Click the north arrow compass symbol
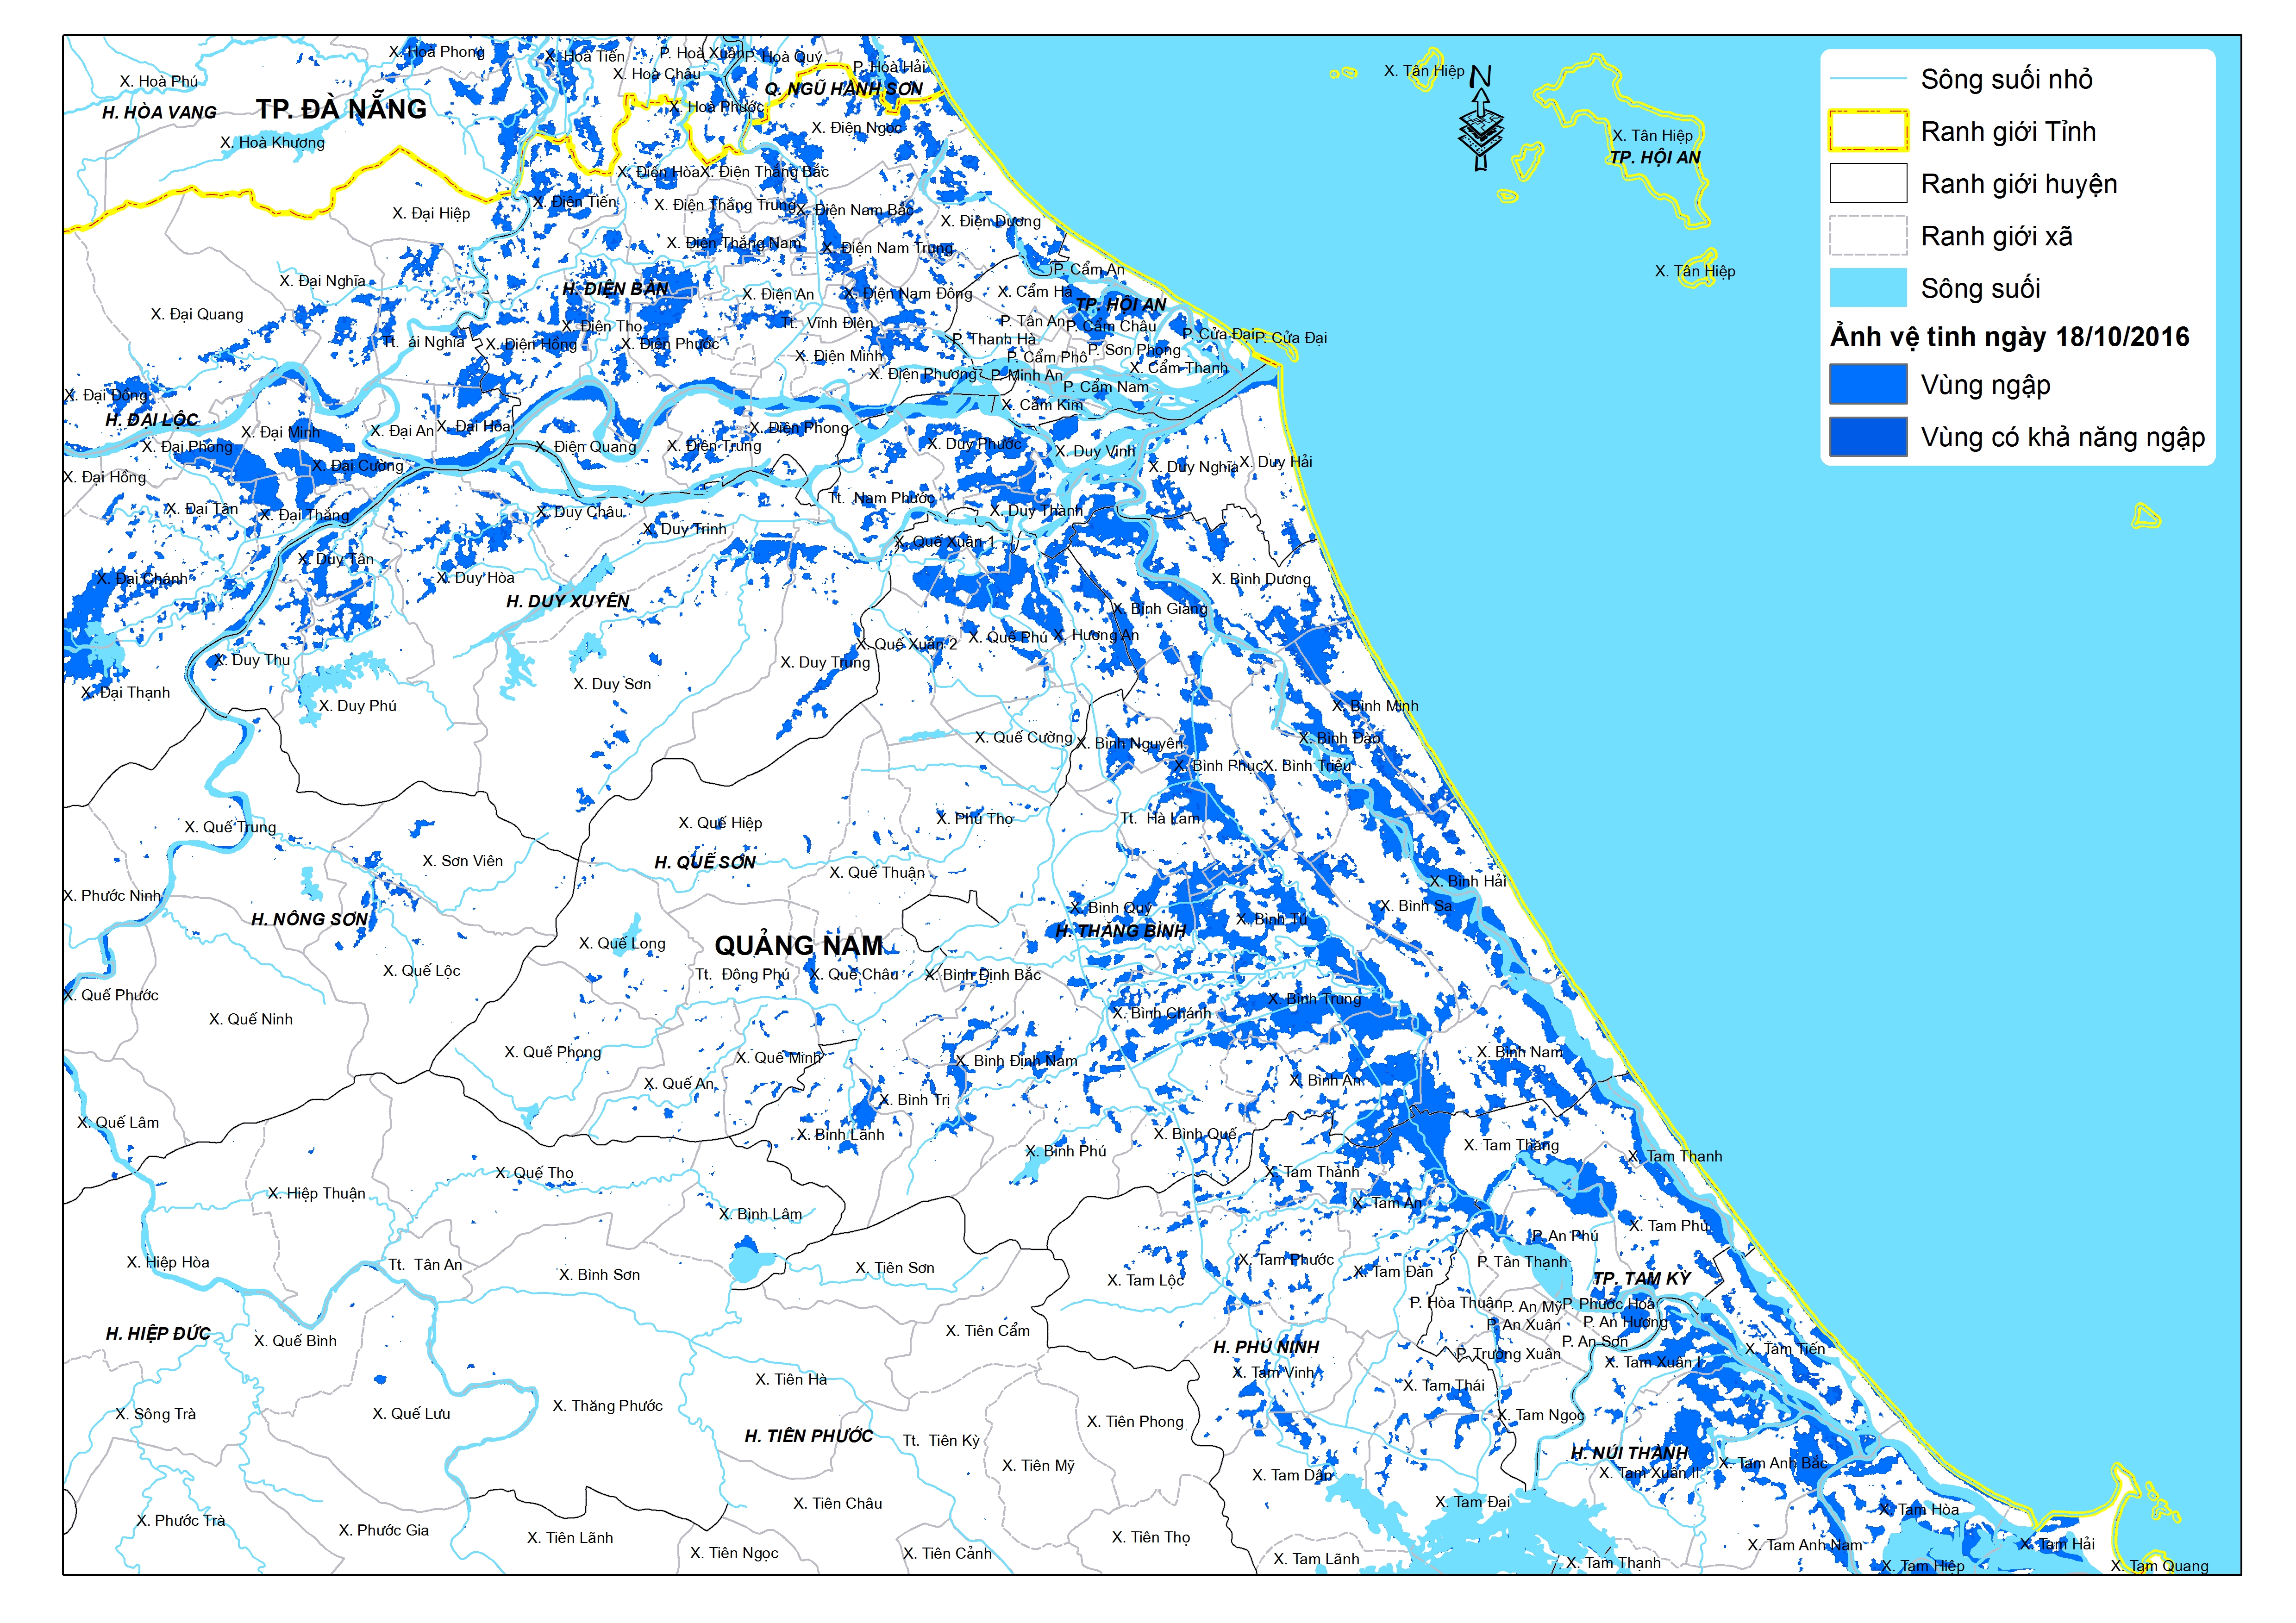 [x=1480, y=120]
